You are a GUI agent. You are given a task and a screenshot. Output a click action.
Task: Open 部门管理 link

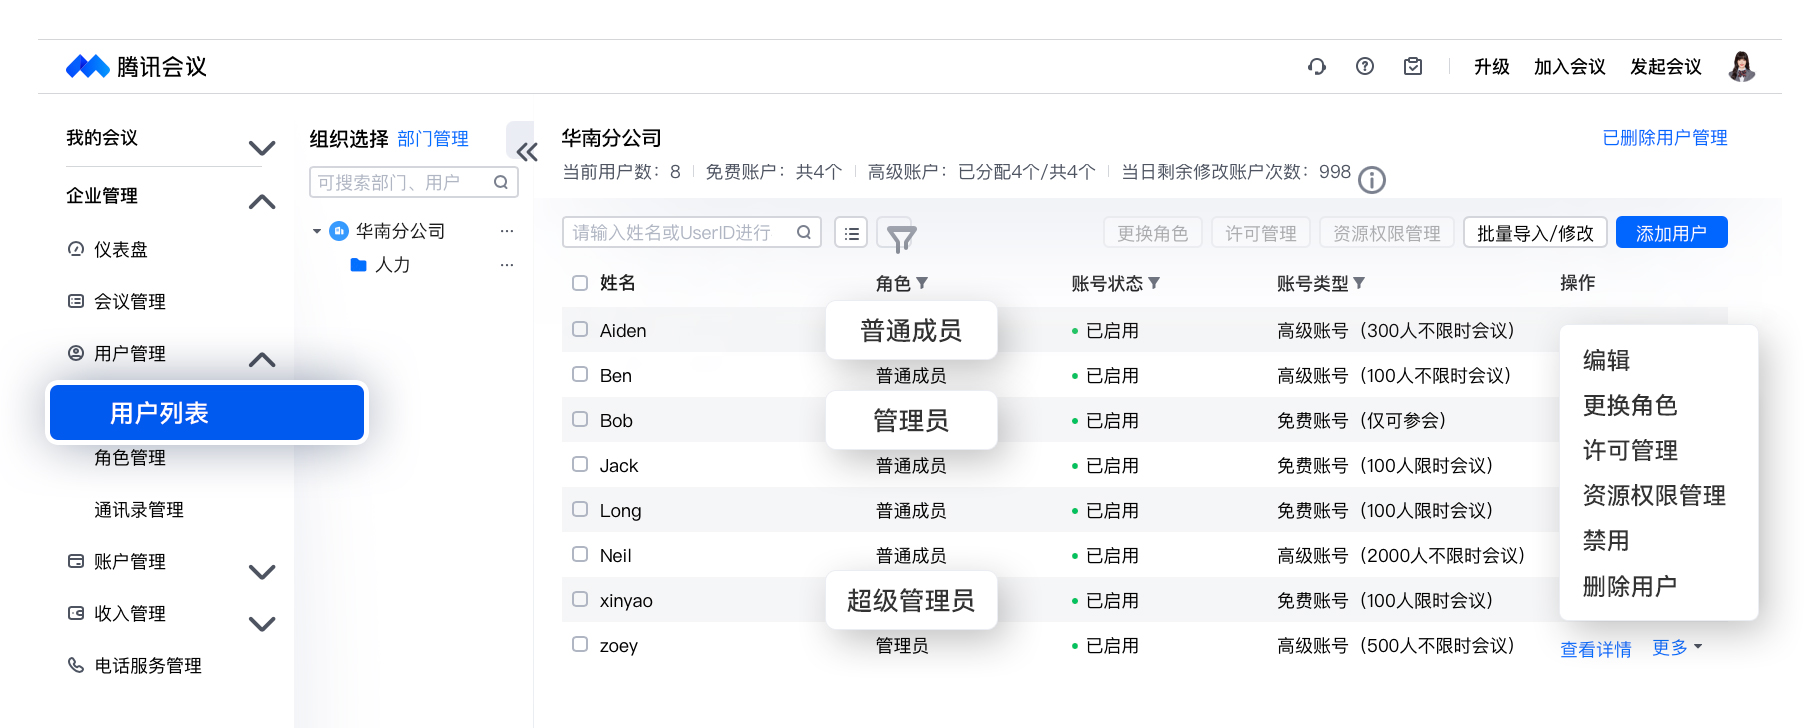(x=433, y=139)
